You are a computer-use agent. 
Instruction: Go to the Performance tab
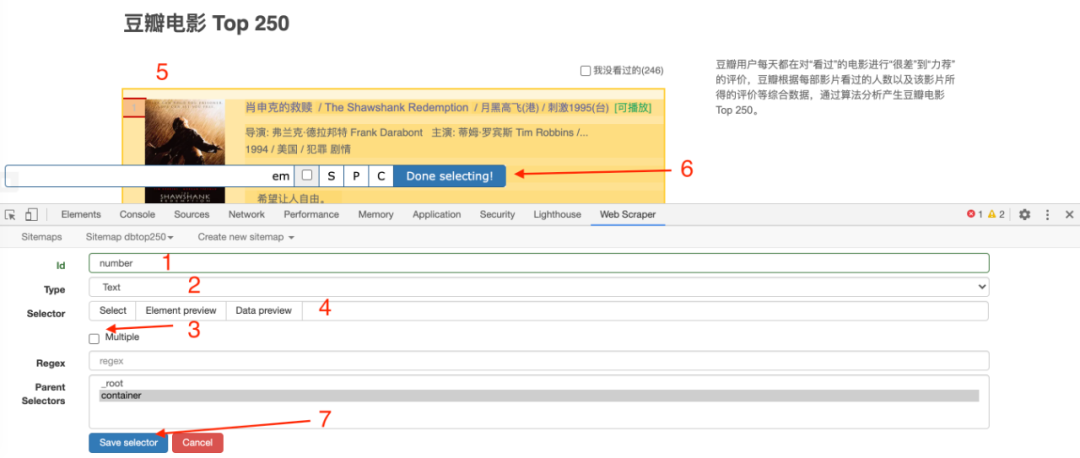pyautogui.click(x=311, y=214)
